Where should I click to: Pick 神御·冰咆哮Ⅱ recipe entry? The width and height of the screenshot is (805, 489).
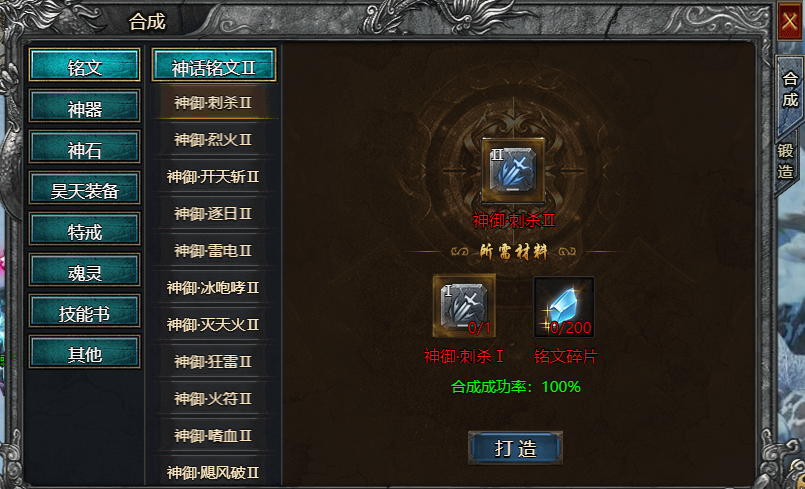(213, 288)
